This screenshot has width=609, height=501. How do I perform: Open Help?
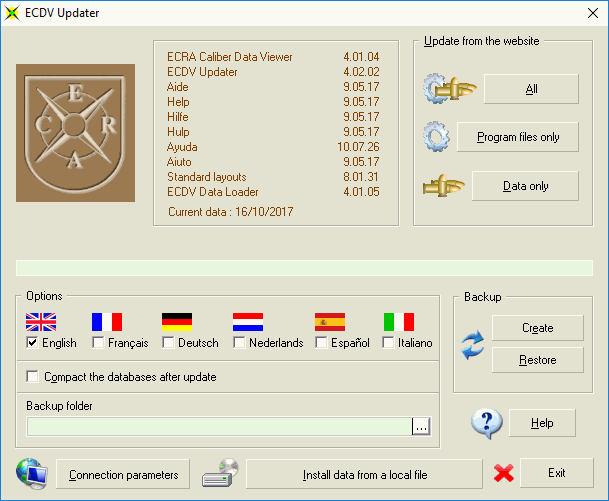(542, 423)
